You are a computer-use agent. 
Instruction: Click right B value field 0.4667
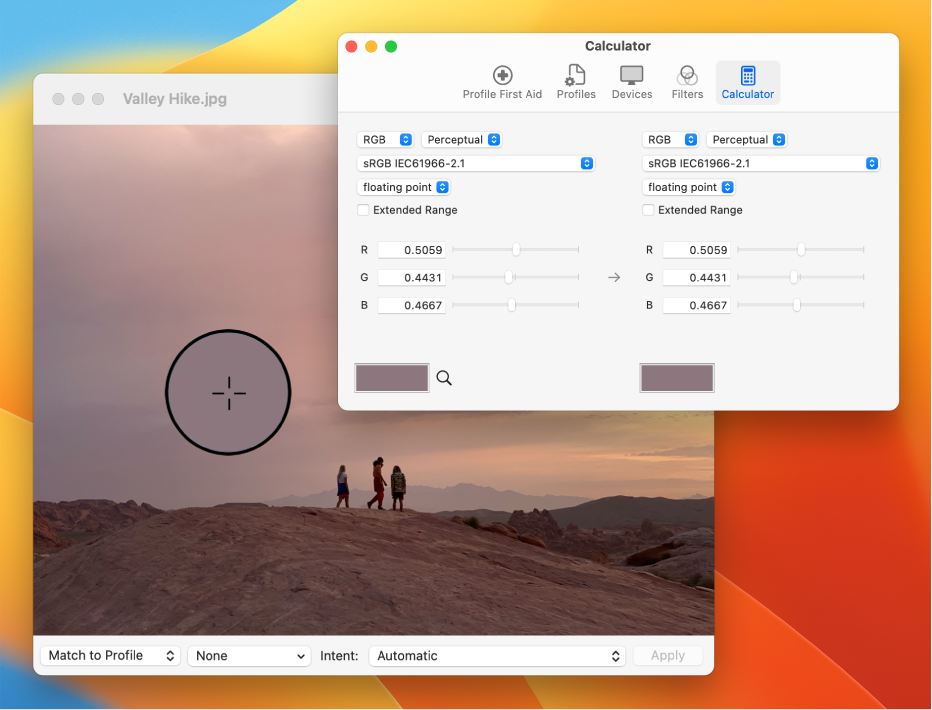pos(697,305)
